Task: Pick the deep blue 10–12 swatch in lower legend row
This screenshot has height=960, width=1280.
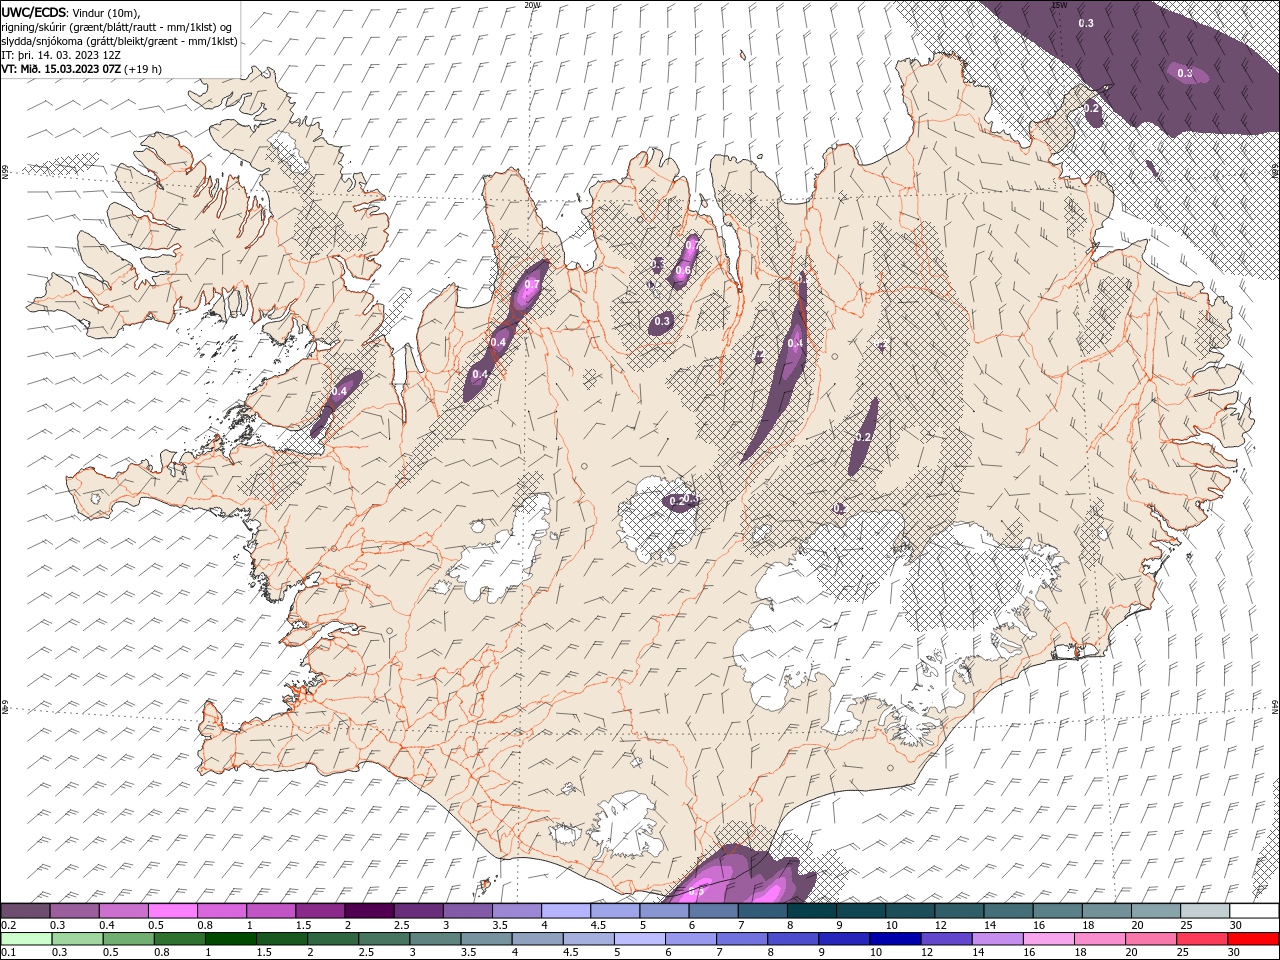Action: pyautogui.click(x=894, y=939)
